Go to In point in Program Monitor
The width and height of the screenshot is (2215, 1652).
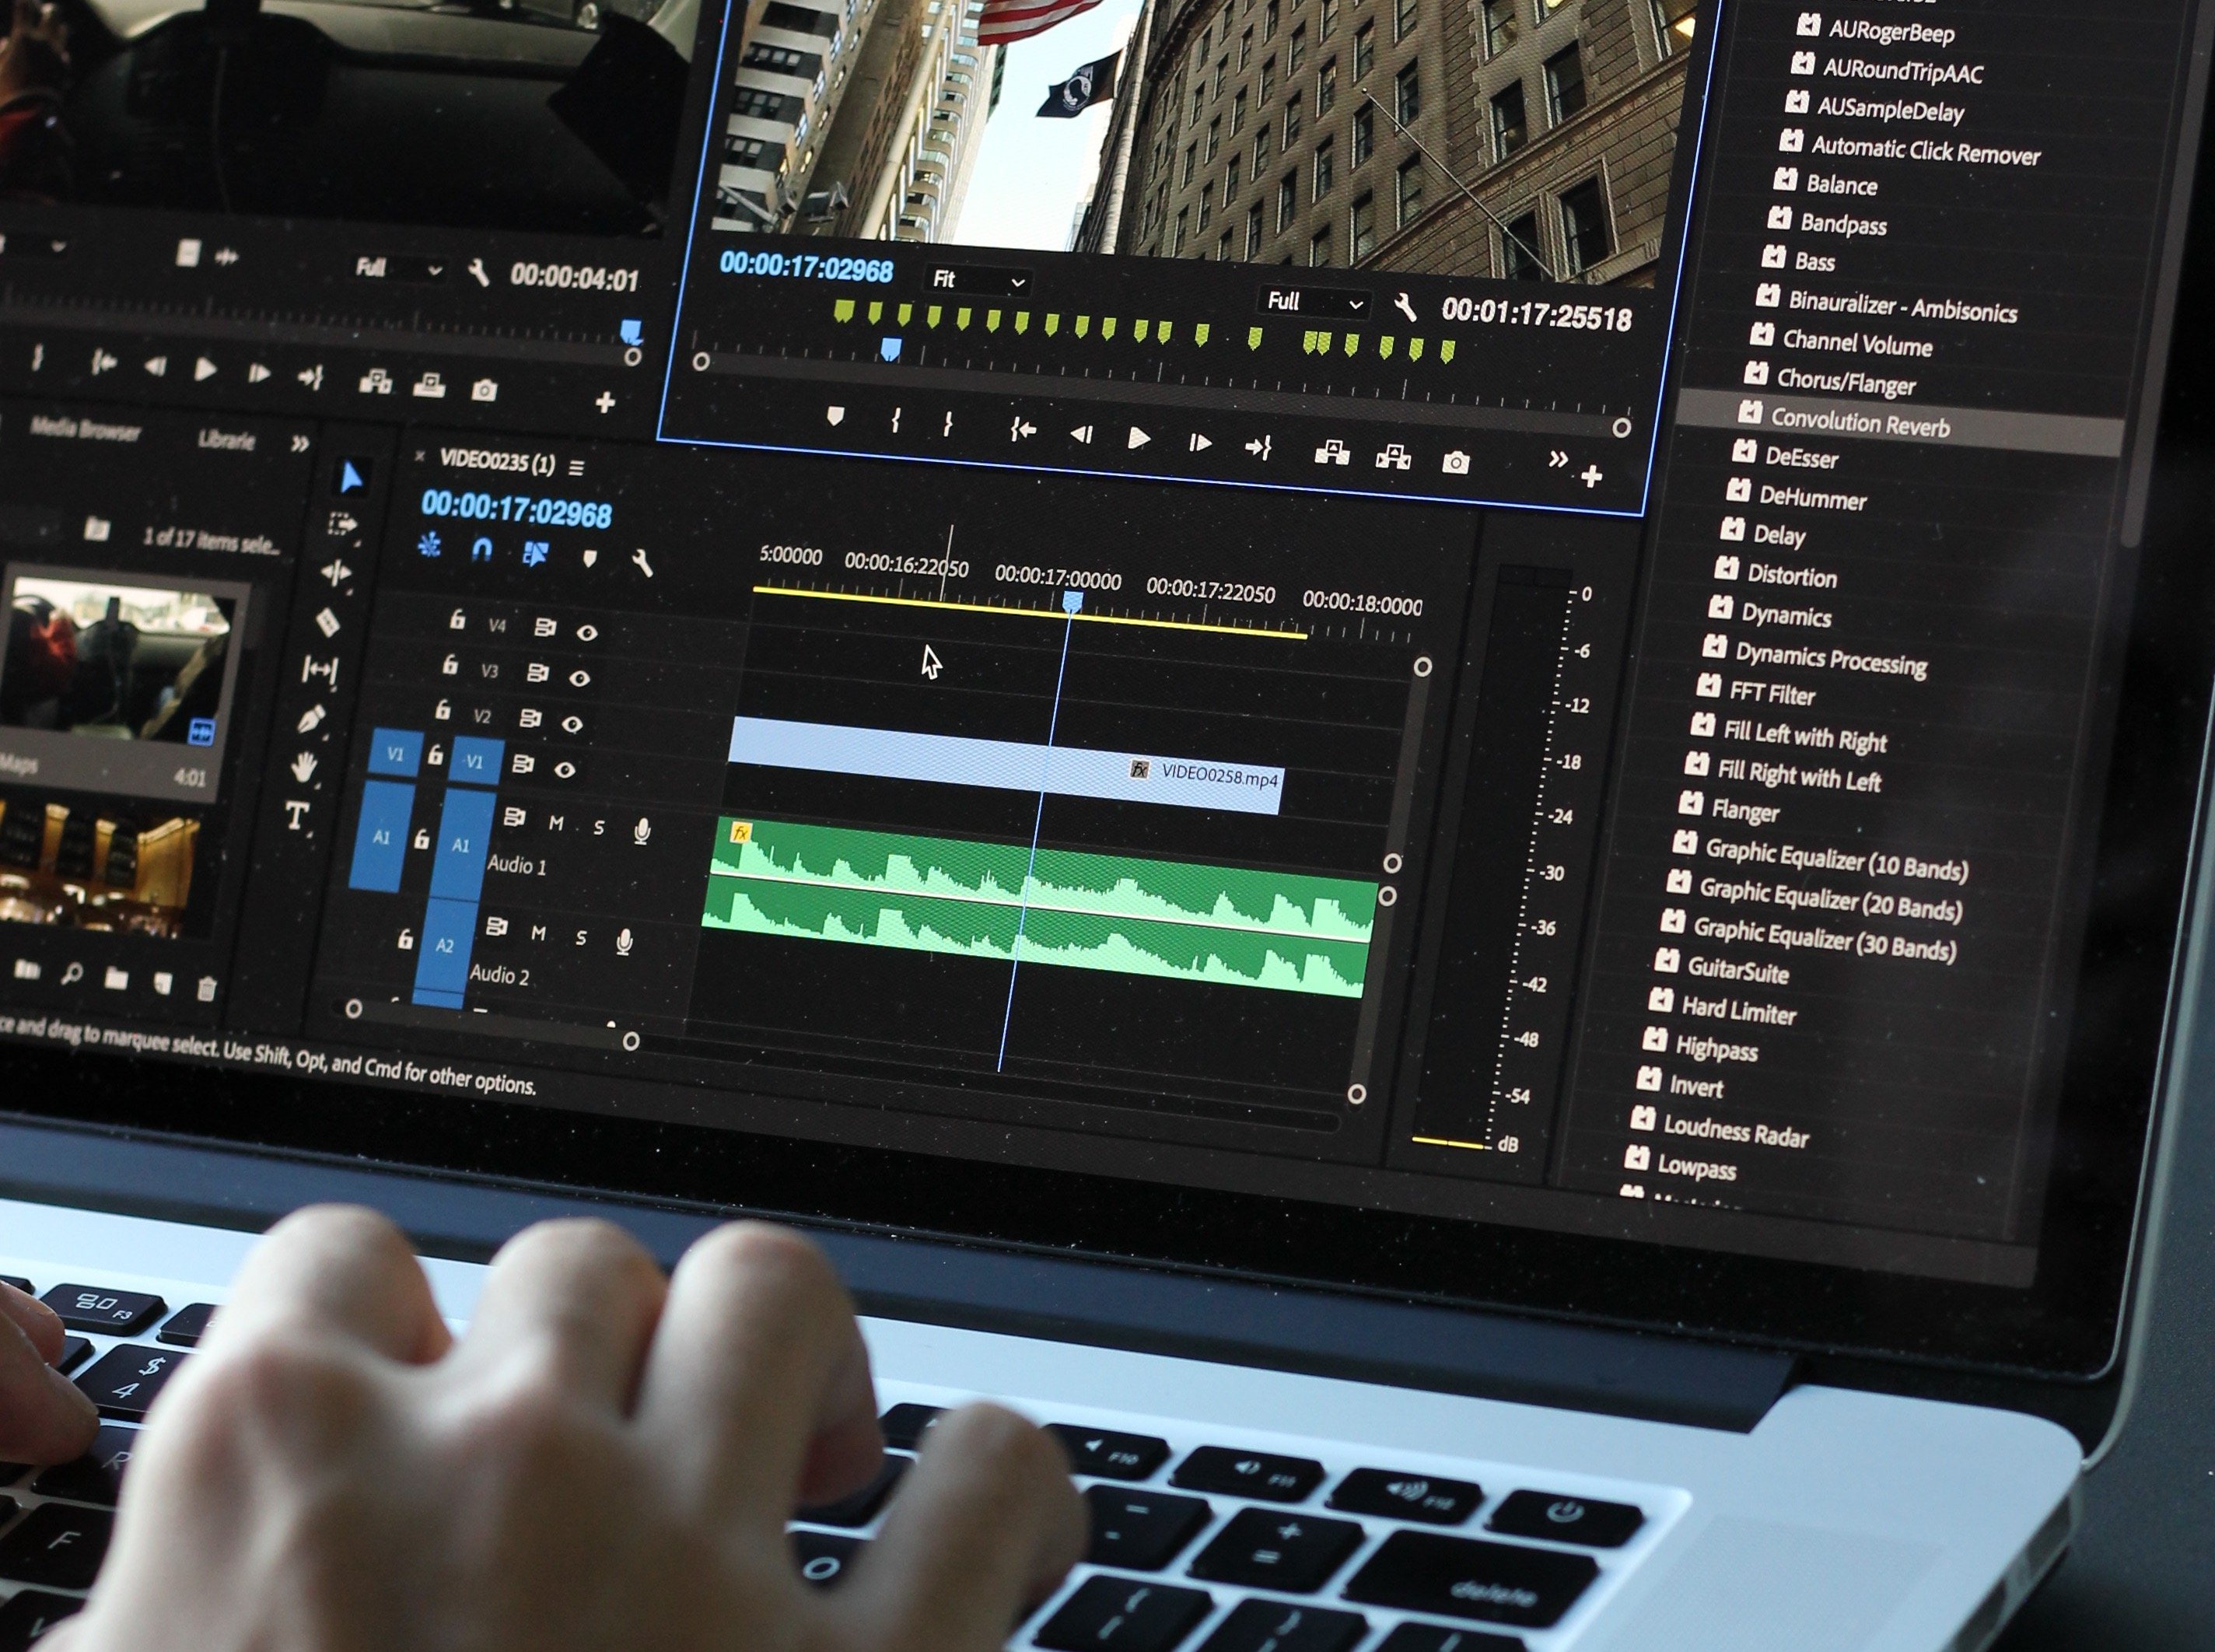coord(1022,430)
